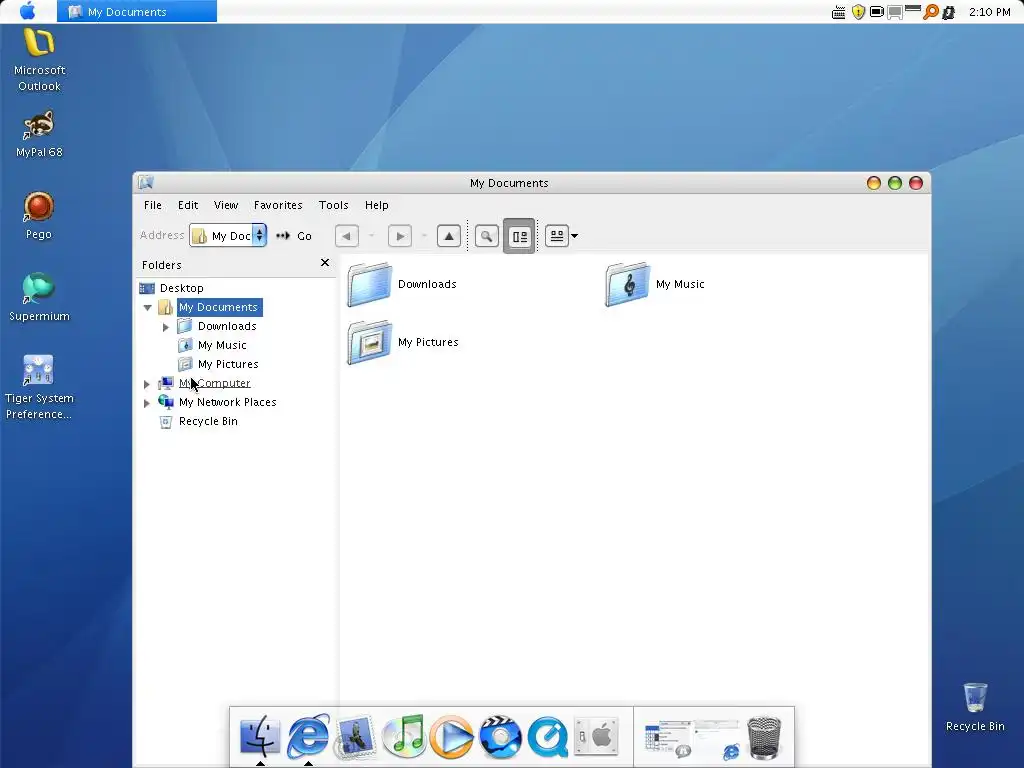Select My Music in the folder tree

(x=222, y=345)
